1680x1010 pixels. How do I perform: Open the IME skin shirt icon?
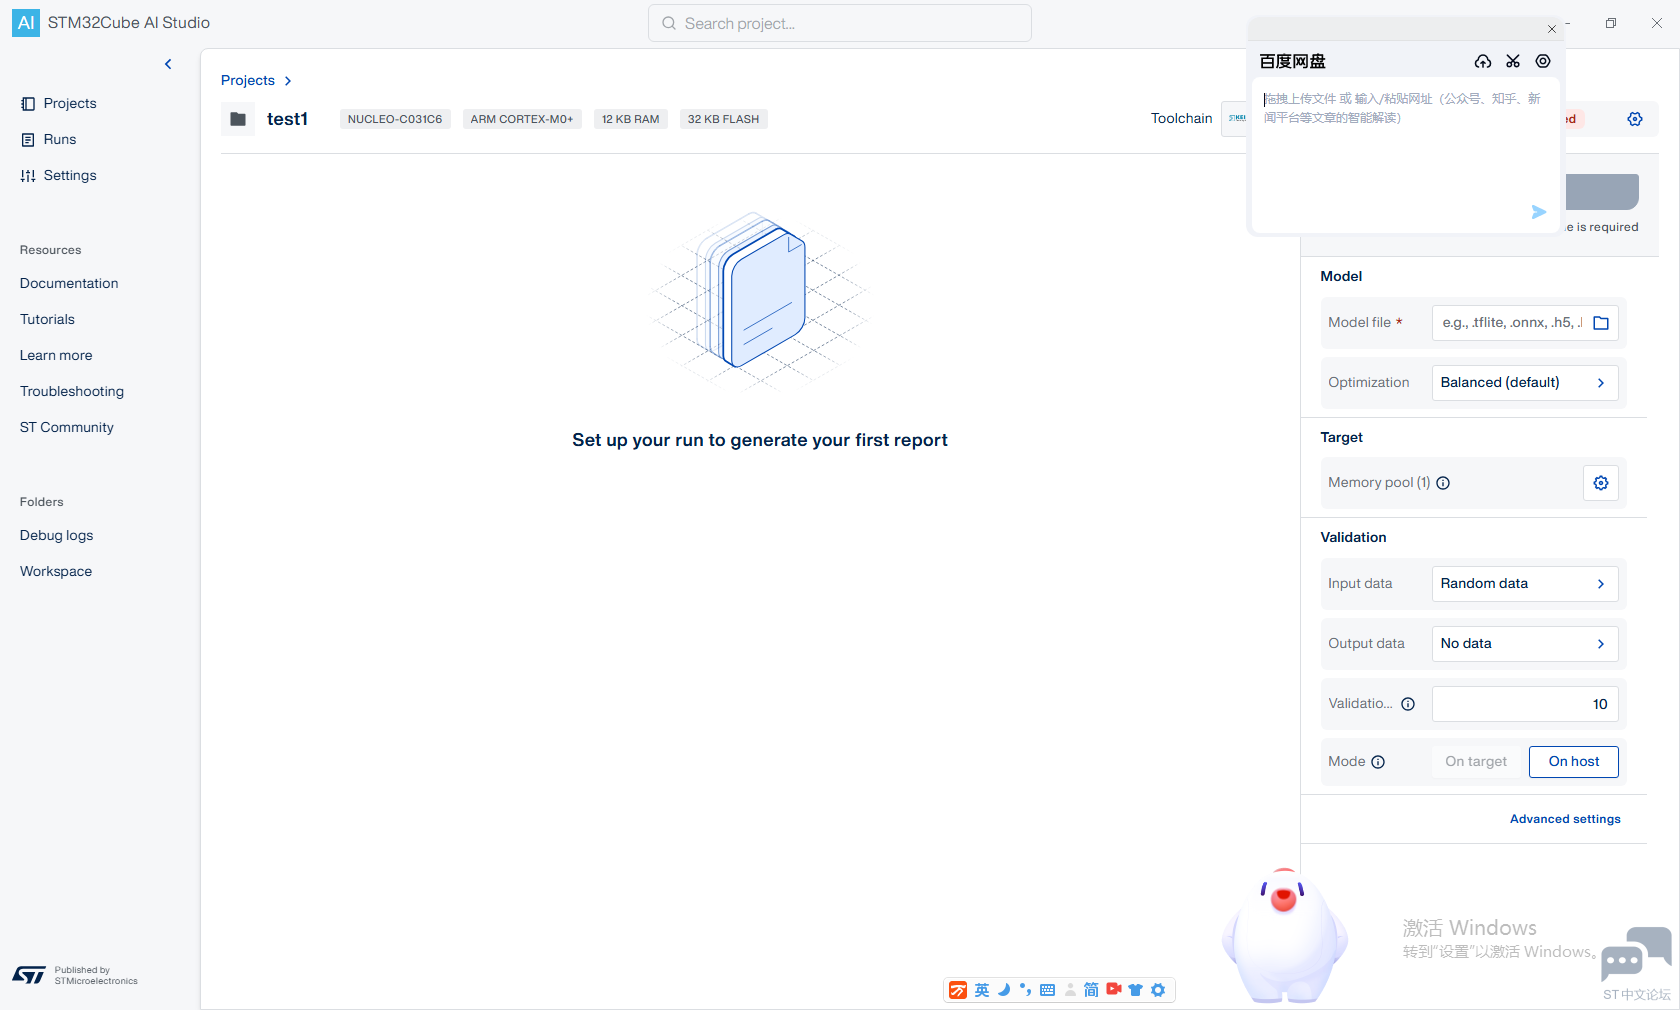coord(1135,990)
